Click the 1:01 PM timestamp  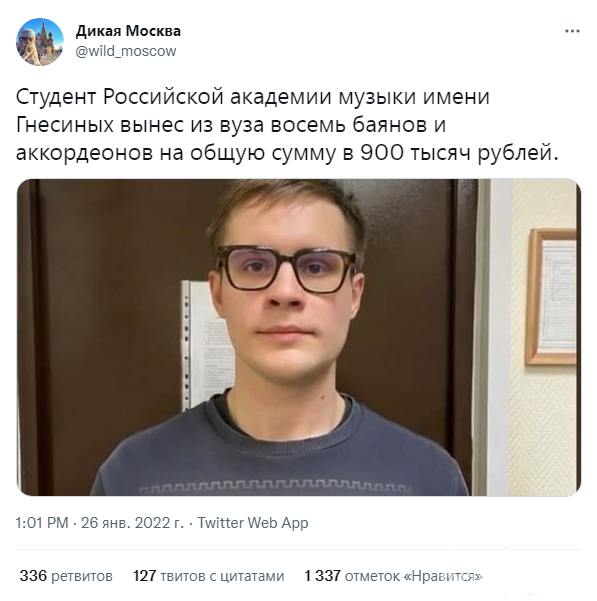click(42, 523)
